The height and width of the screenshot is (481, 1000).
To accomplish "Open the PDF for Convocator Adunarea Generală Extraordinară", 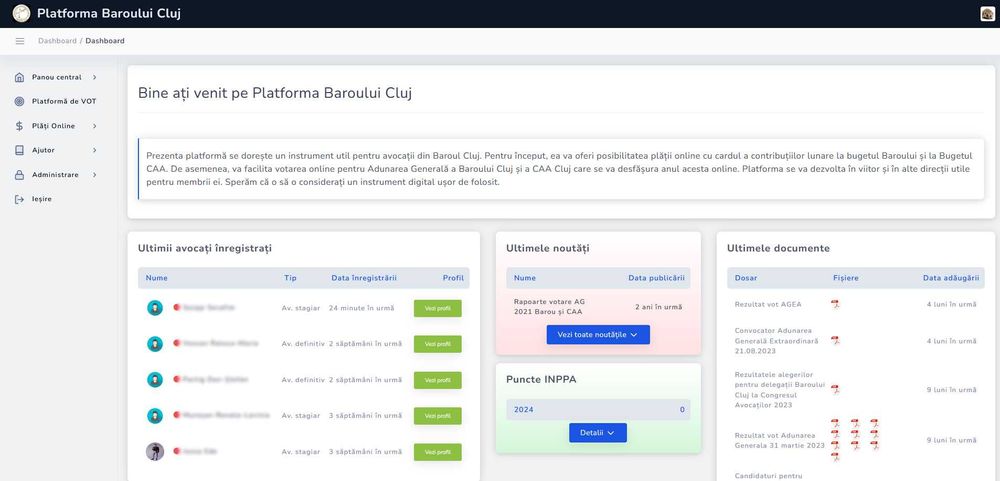I will (835, 340).
